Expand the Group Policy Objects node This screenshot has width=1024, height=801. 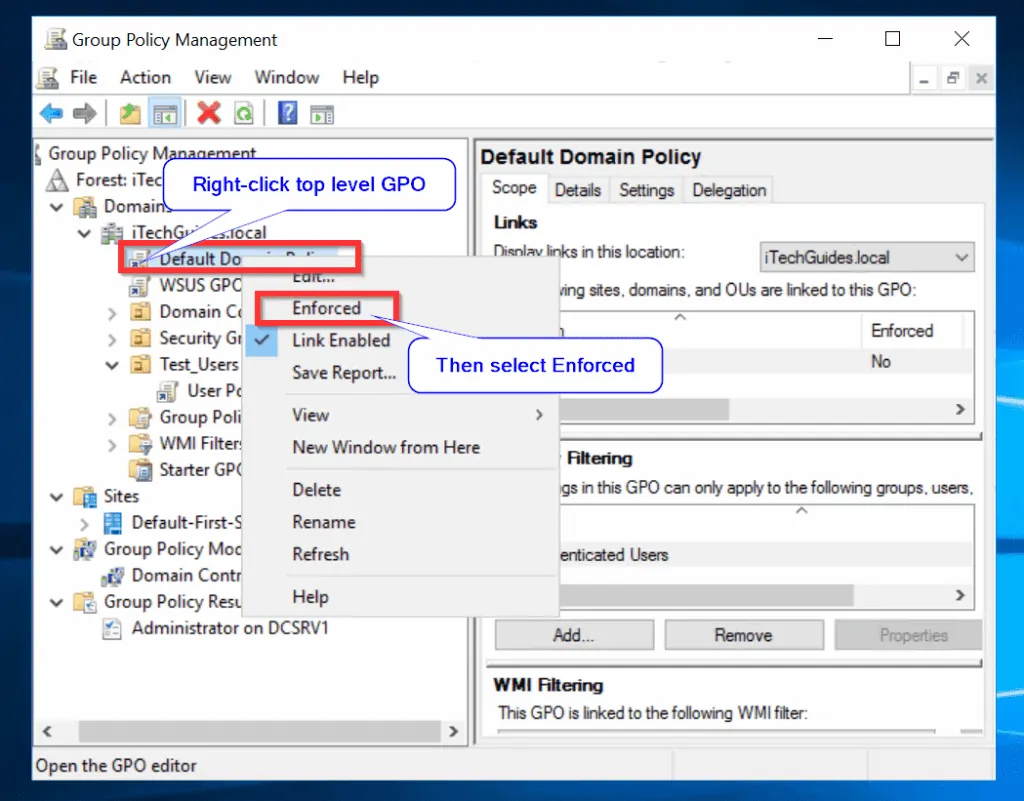112,418
